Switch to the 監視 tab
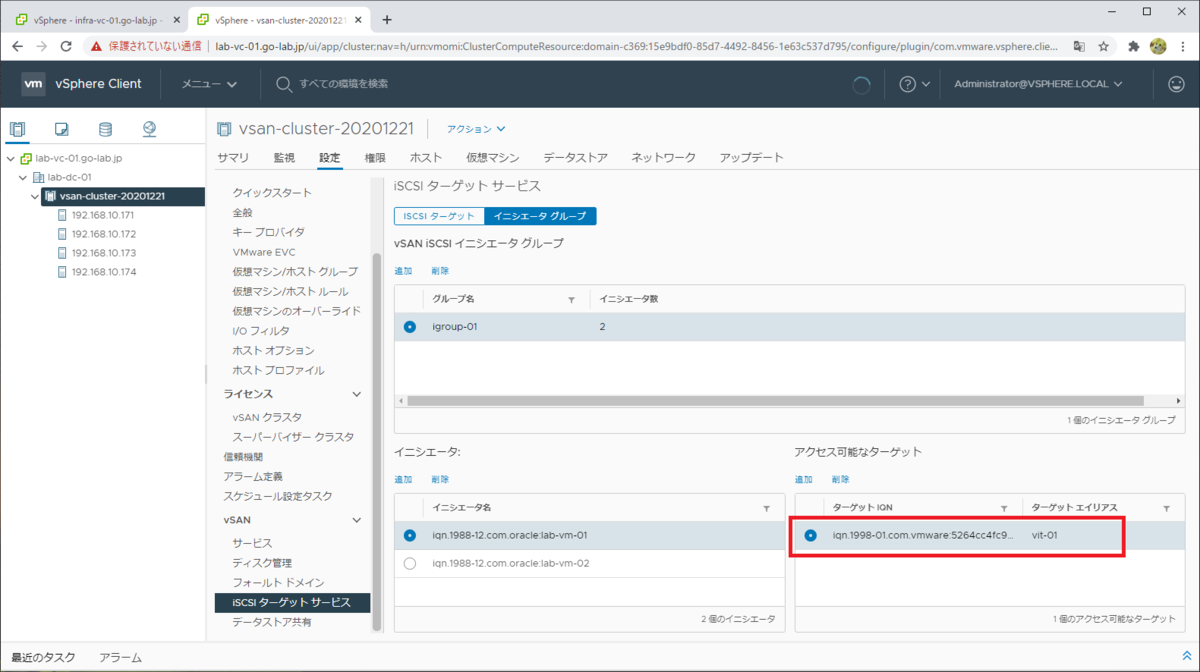1200x672 pixels. tap(284, 158)
